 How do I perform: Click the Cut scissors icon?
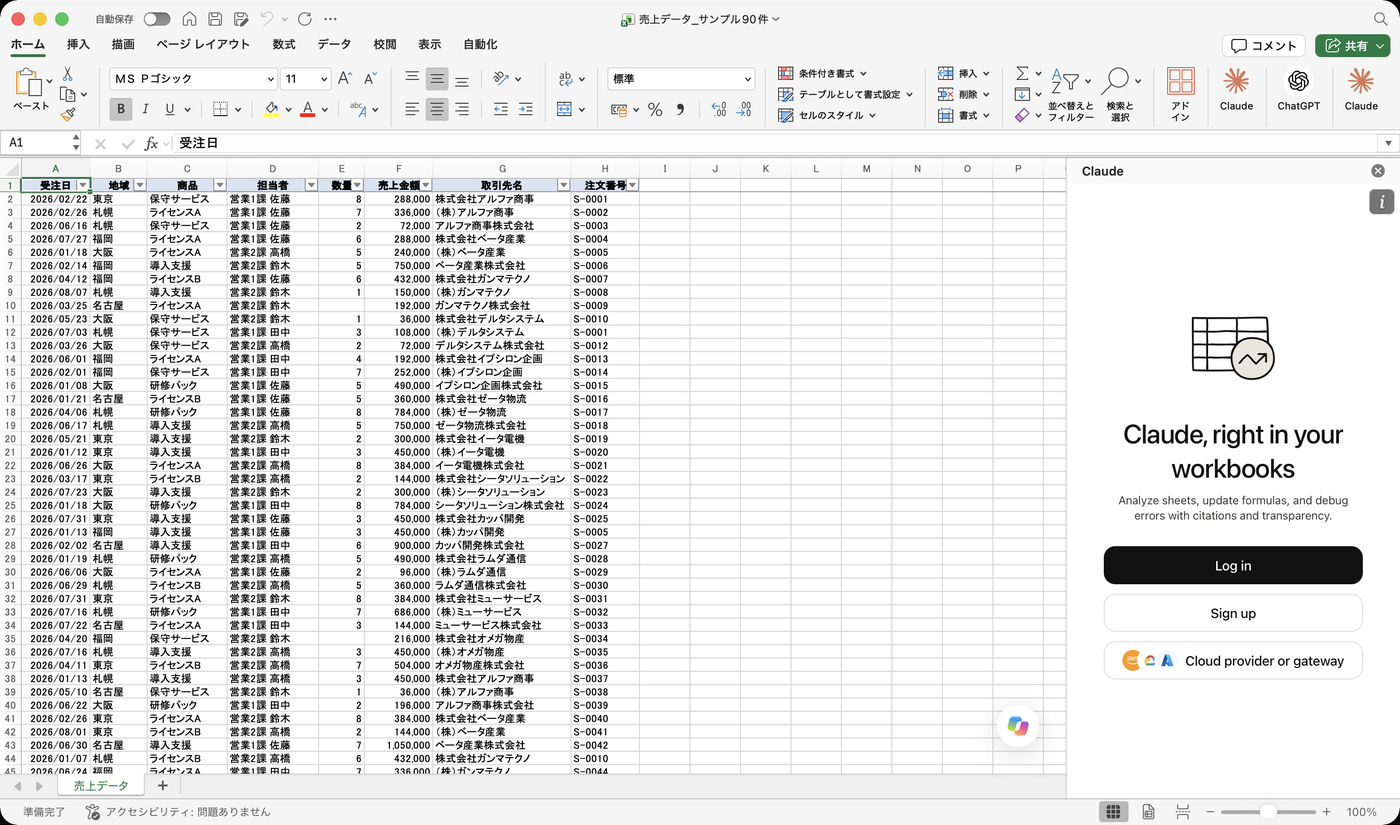coord(67,74)
